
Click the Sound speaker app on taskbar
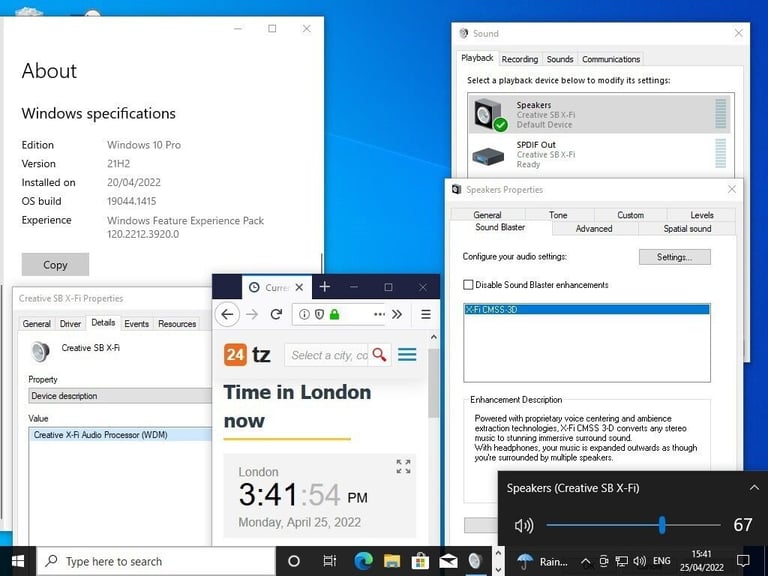click(x=476, y=561)
